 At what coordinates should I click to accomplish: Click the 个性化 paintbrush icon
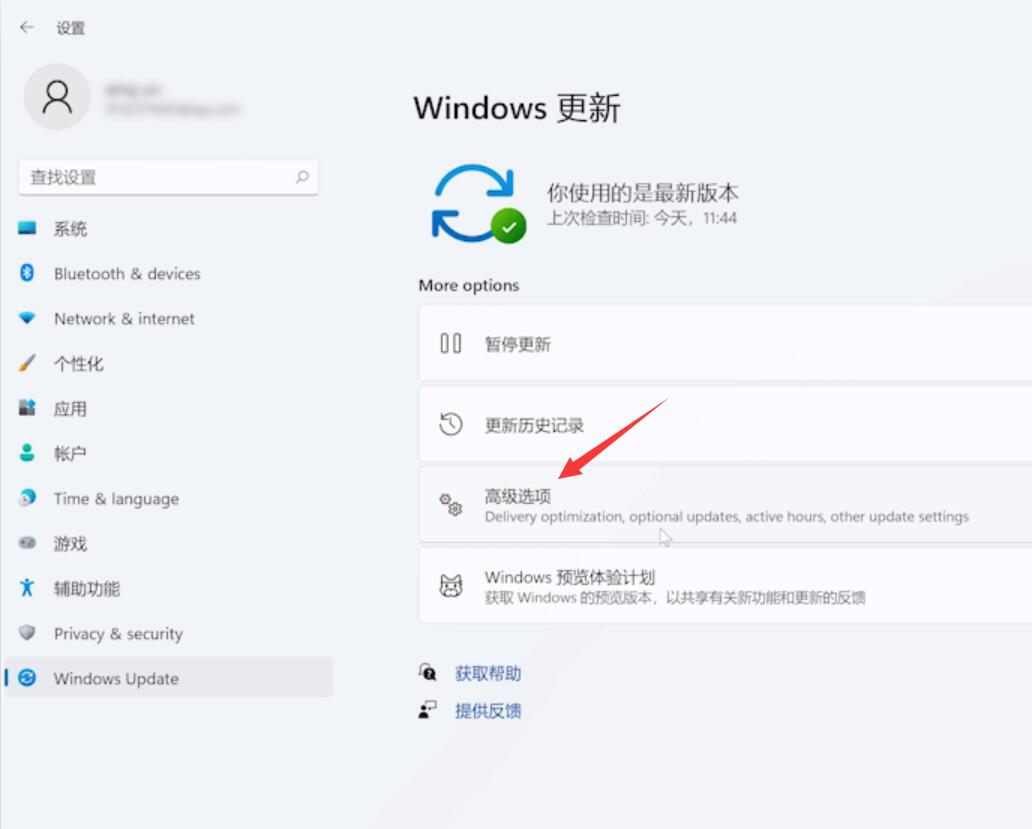(x=27, y=363)
